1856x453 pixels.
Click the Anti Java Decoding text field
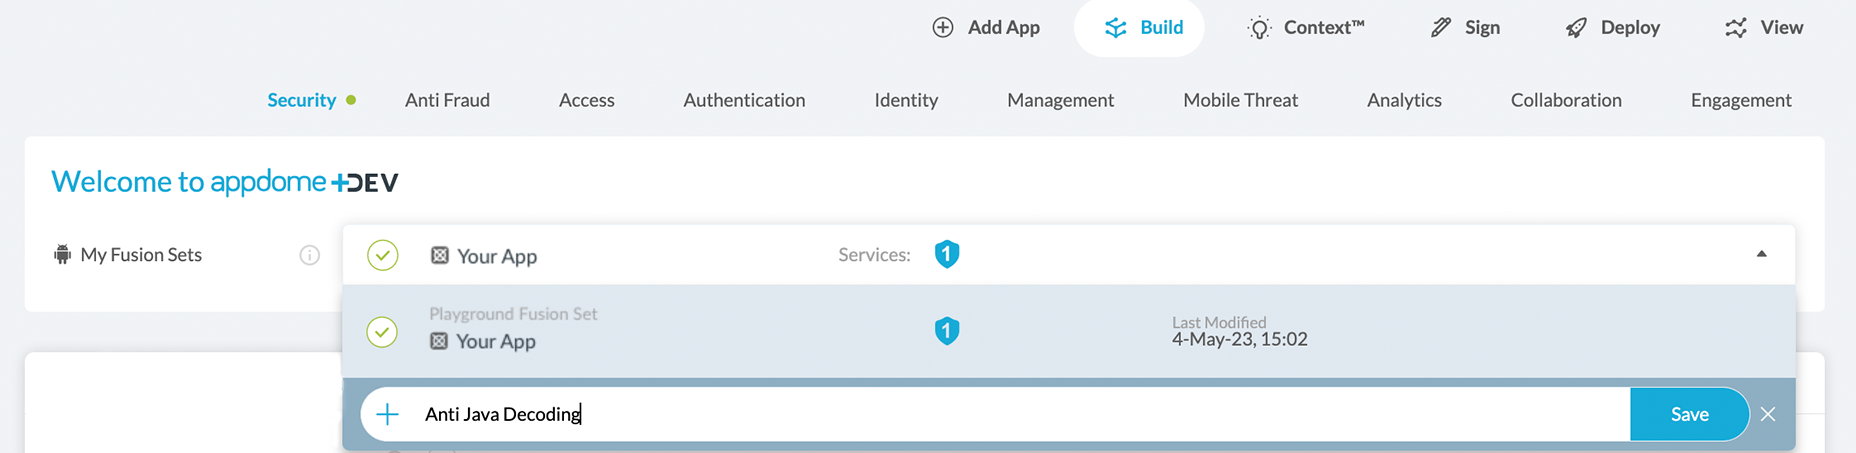click(x=1000, y=414)
